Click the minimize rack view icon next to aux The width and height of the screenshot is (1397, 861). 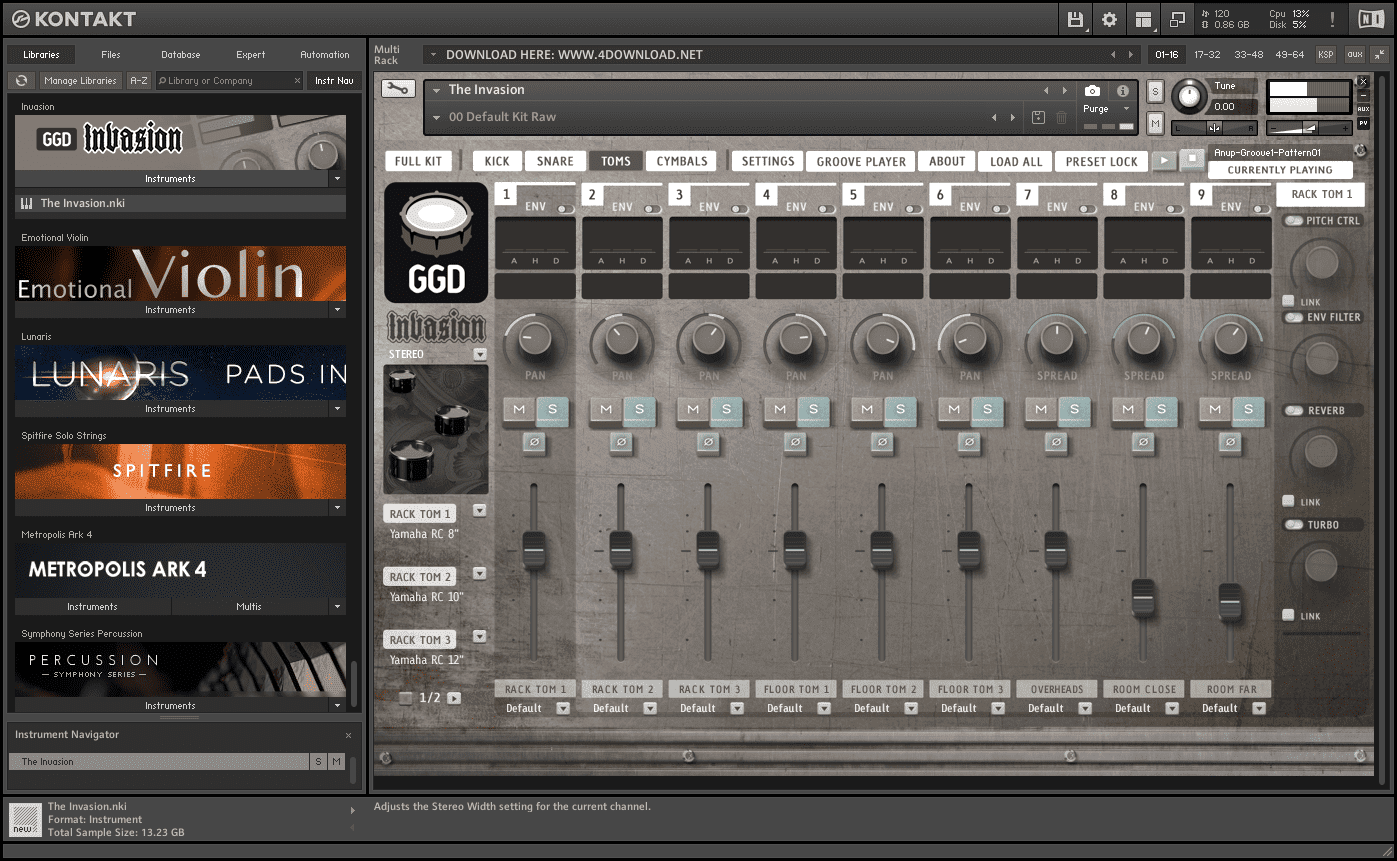coord(1378,54)
